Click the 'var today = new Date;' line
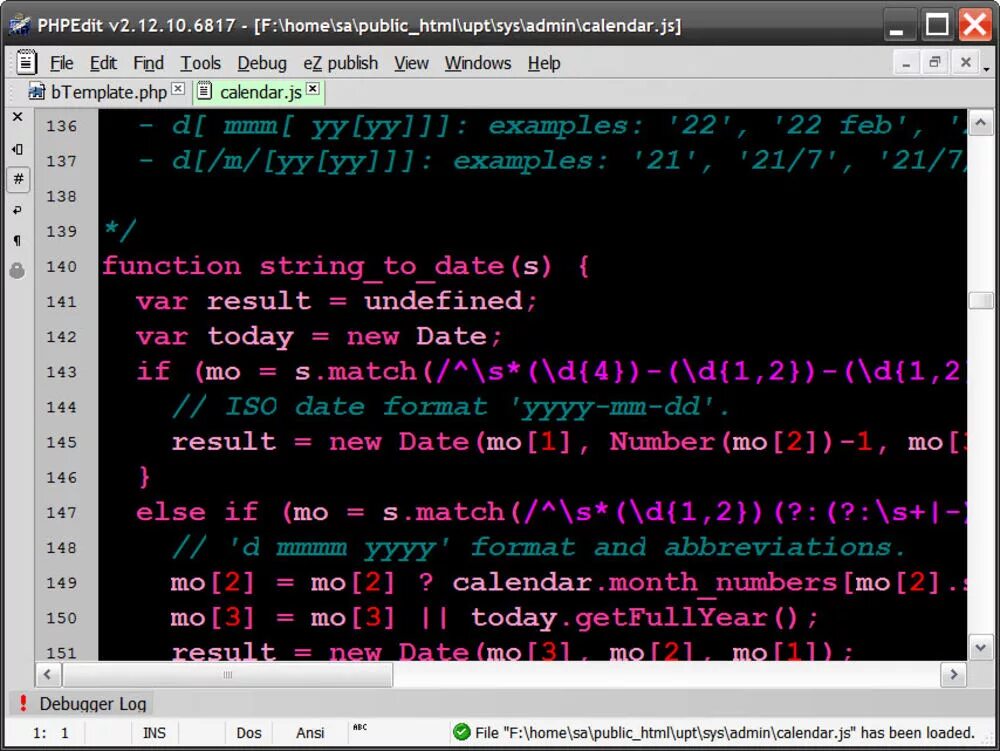Image resolution: width=1000 pixels, height=751 pixels. coord(319,336)
